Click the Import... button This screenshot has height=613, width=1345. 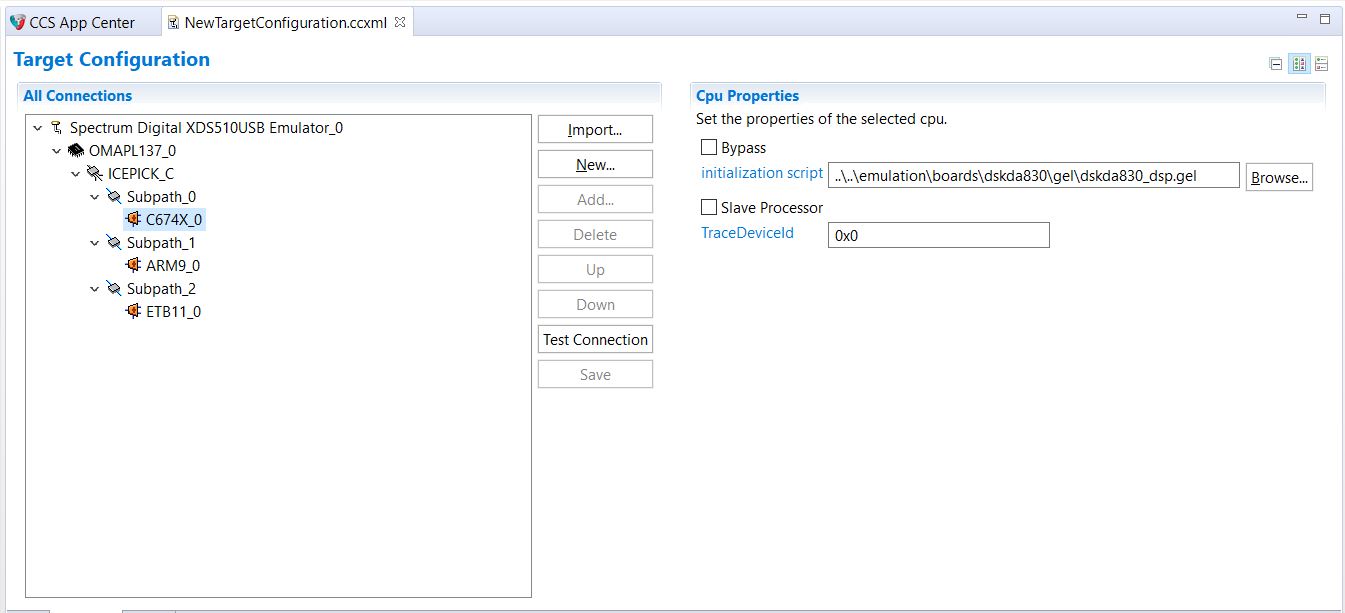tap(595, 129)
